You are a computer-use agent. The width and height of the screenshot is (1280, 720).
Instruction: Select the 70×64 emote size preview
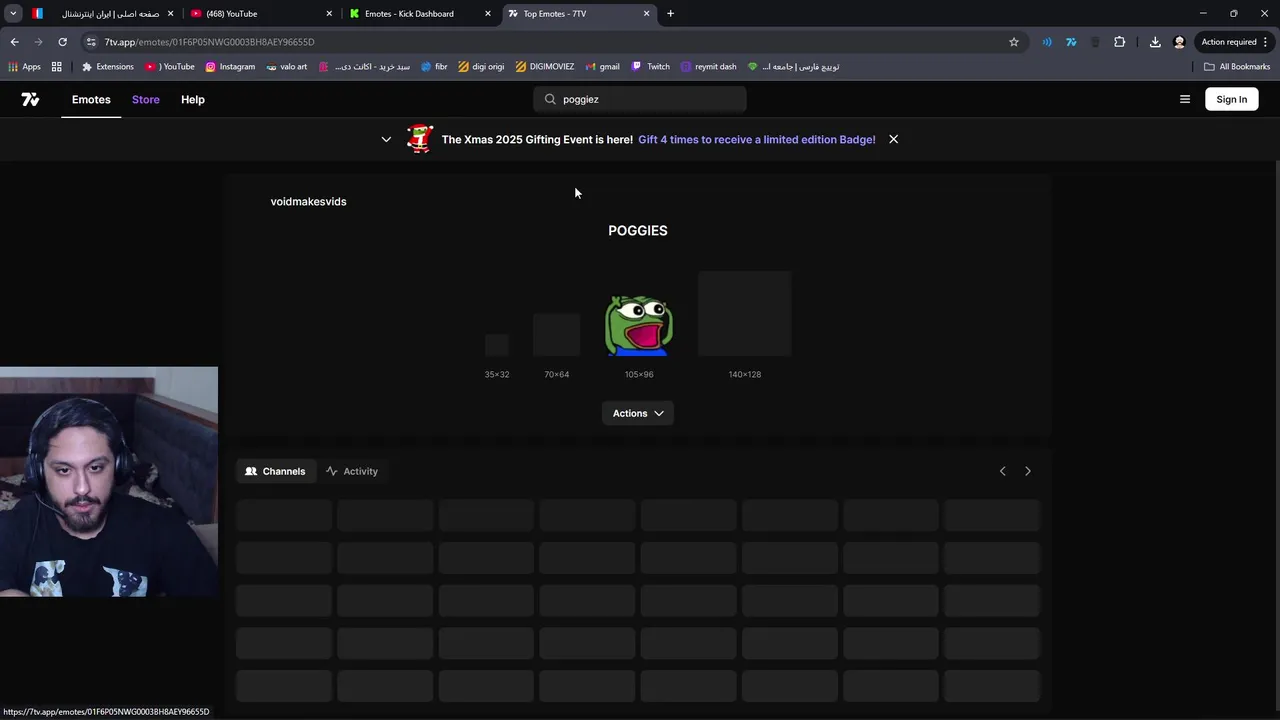pos(556,335)
